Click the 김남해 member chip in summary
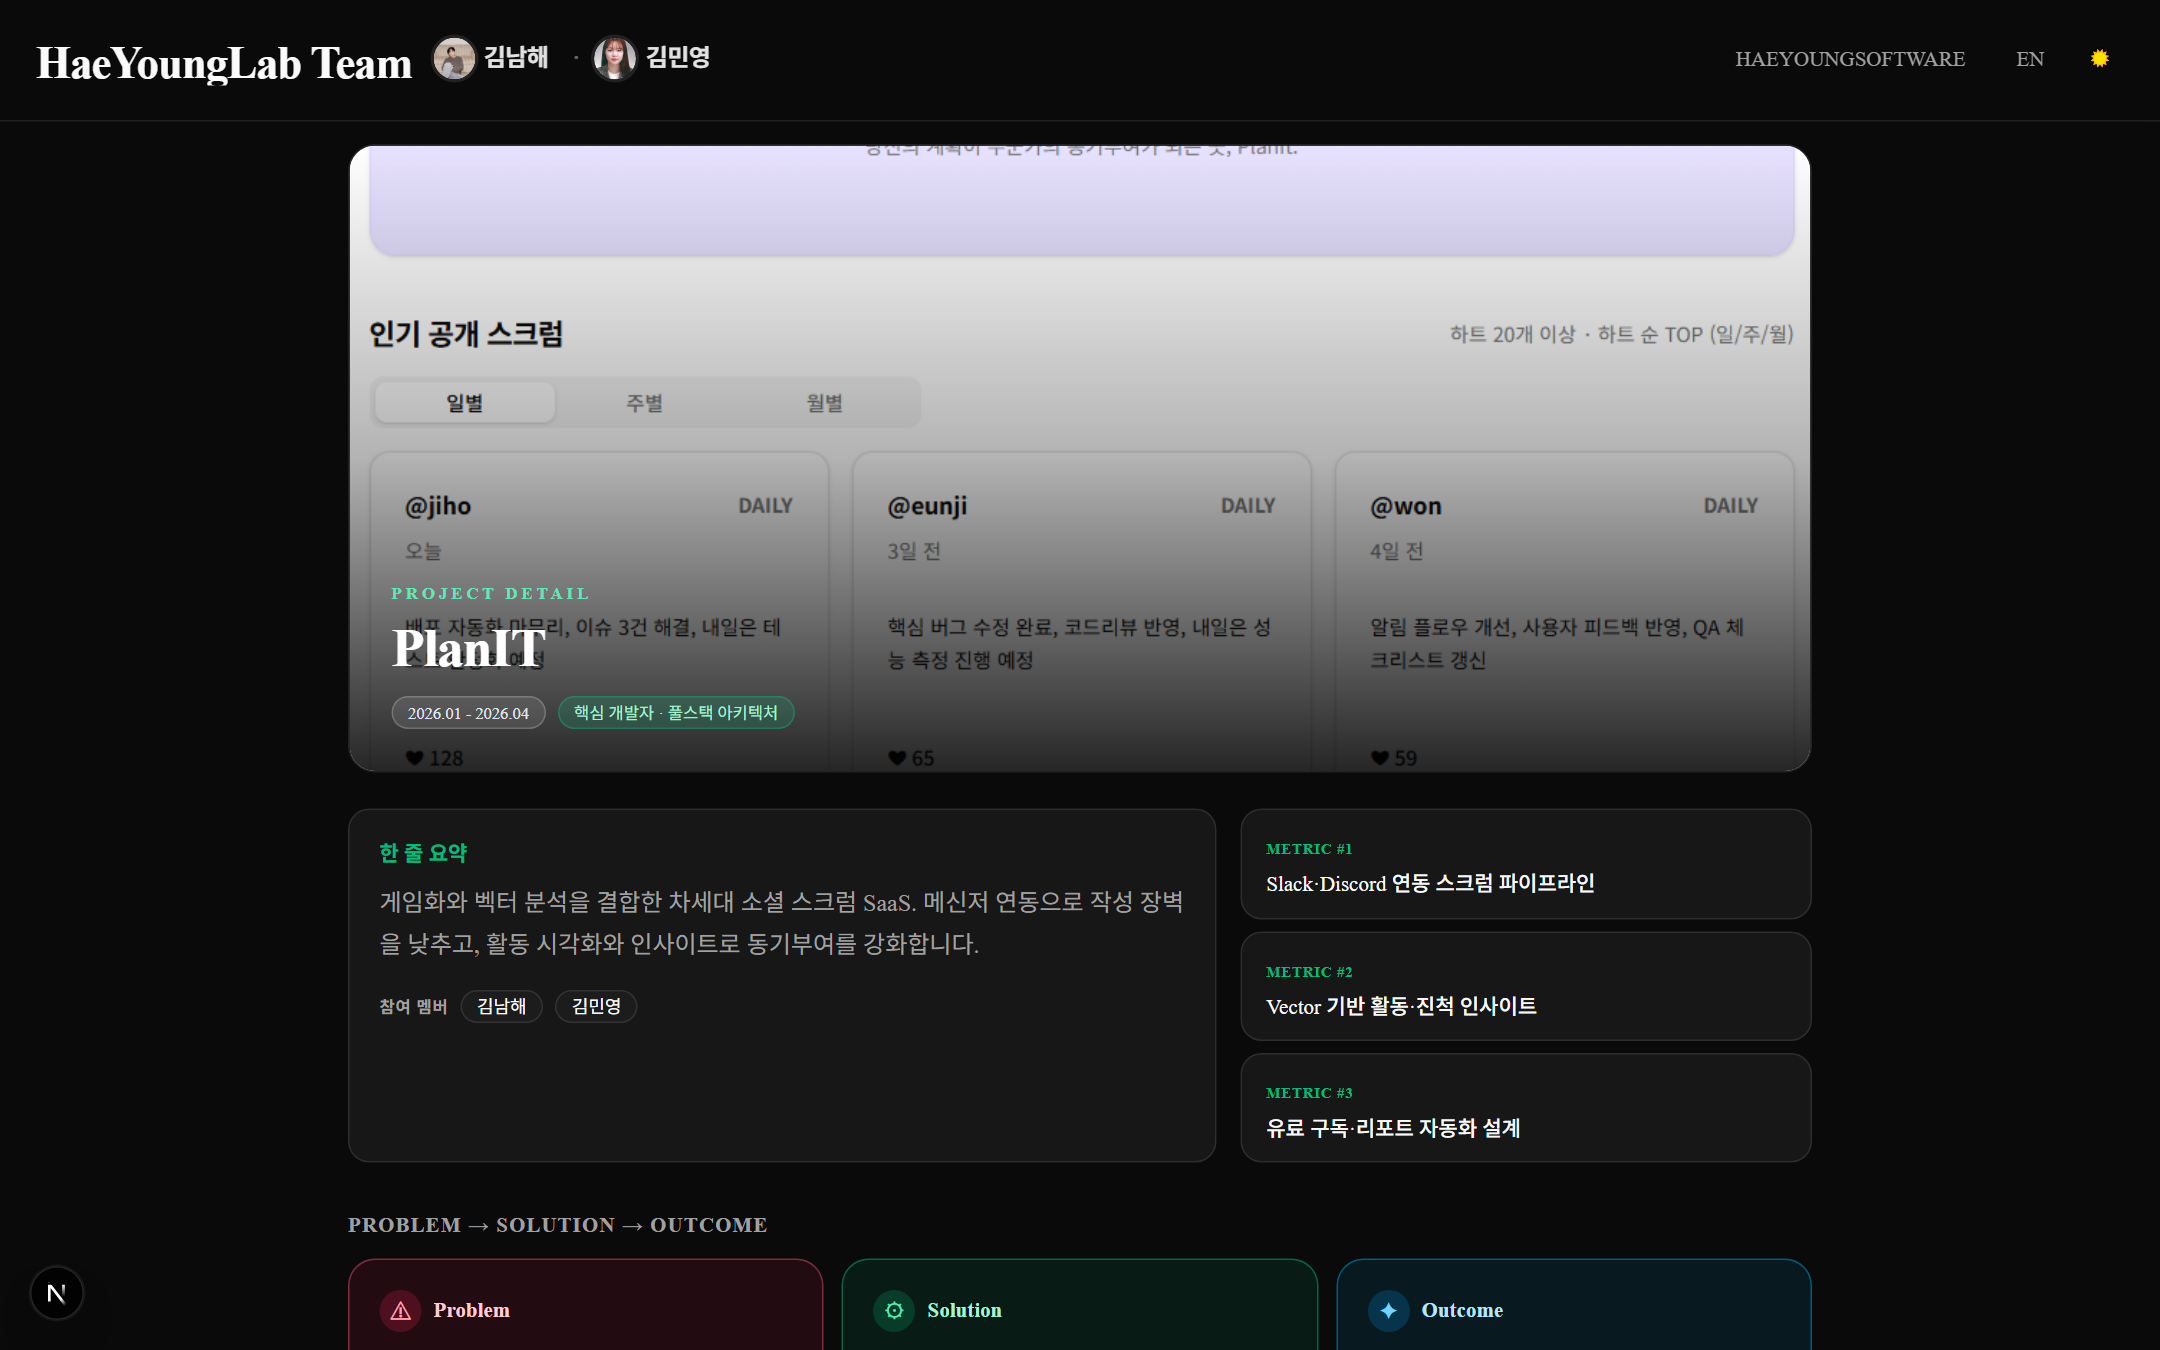This screenshot has height=1350, width=2160. click(501, 1006)
